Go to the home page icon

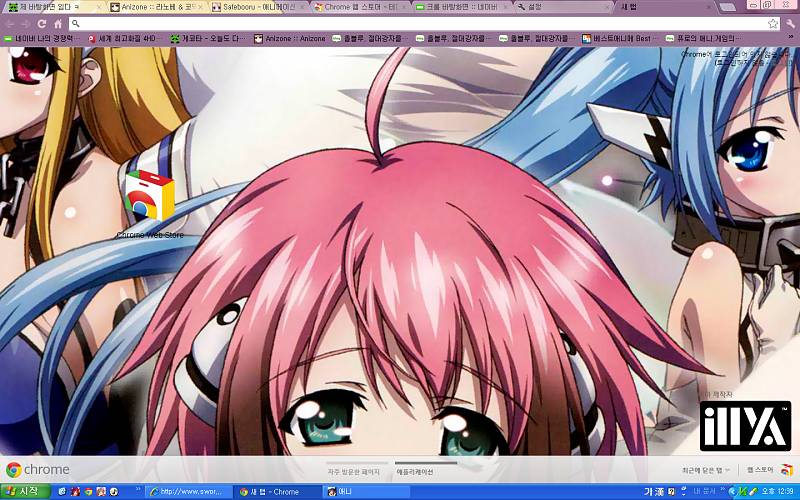coord(58,23)
